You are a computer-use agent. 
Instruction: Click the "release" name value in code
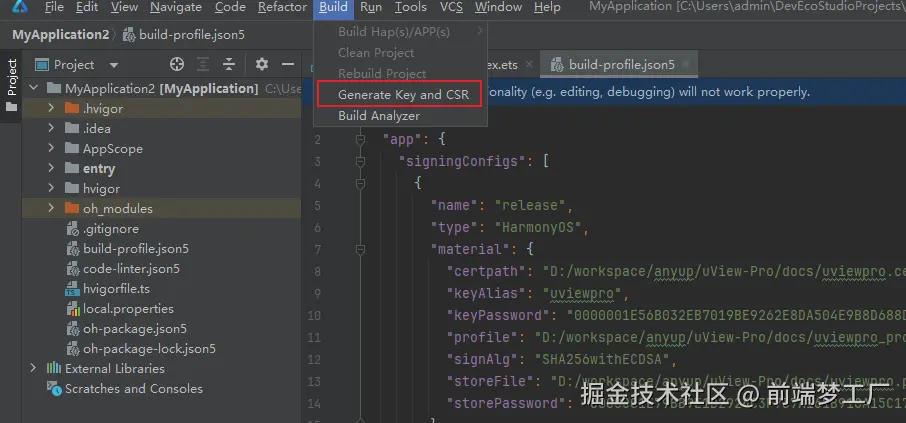pyautogui.click(x=529, y=205)
